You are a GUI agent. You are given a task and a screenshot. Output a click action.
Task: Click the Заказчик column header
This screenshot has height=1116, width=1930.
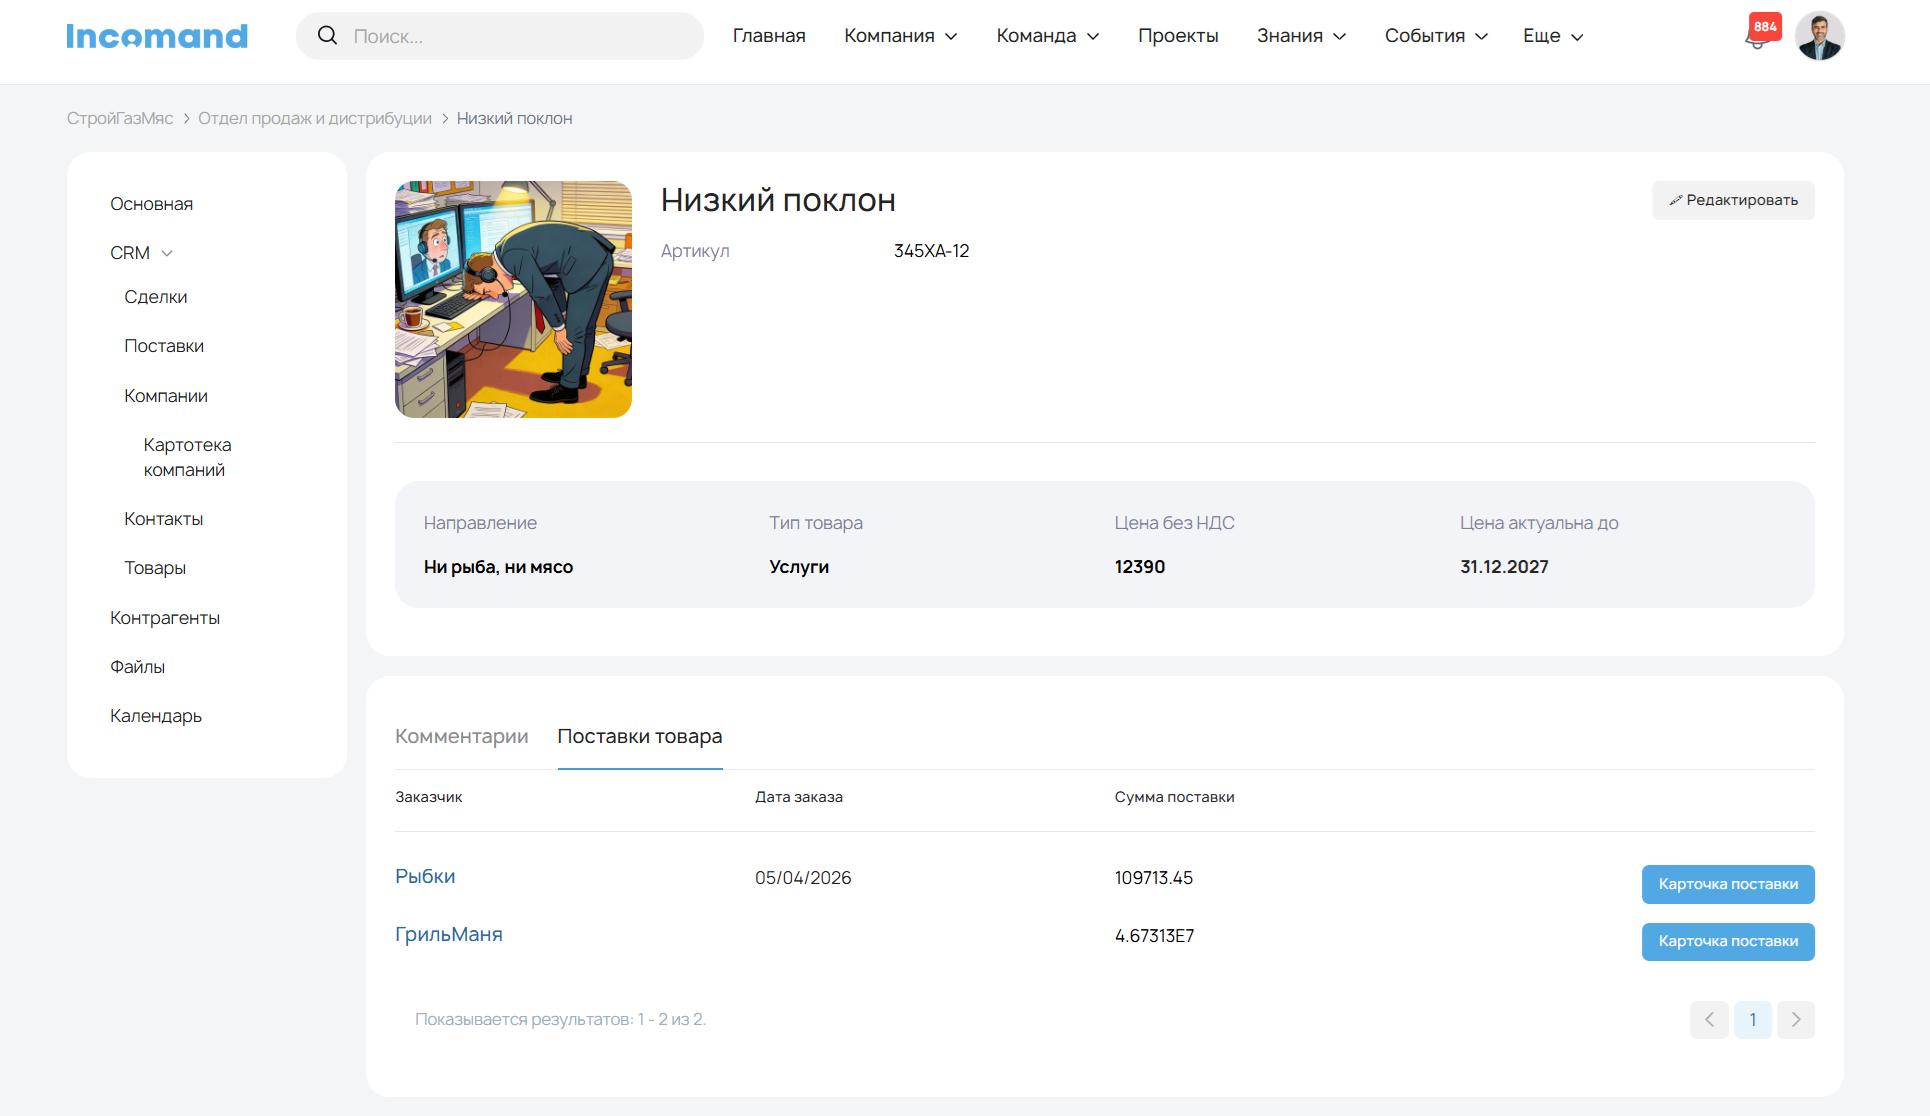click(429, 797)
